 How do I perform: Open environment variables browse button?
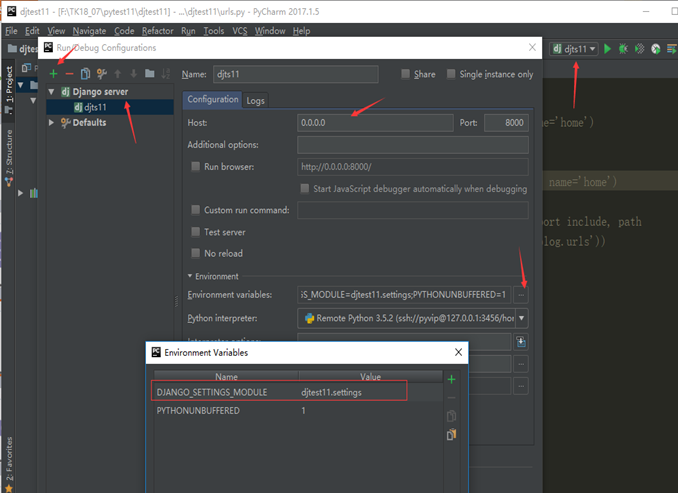(x=521, y=295)
